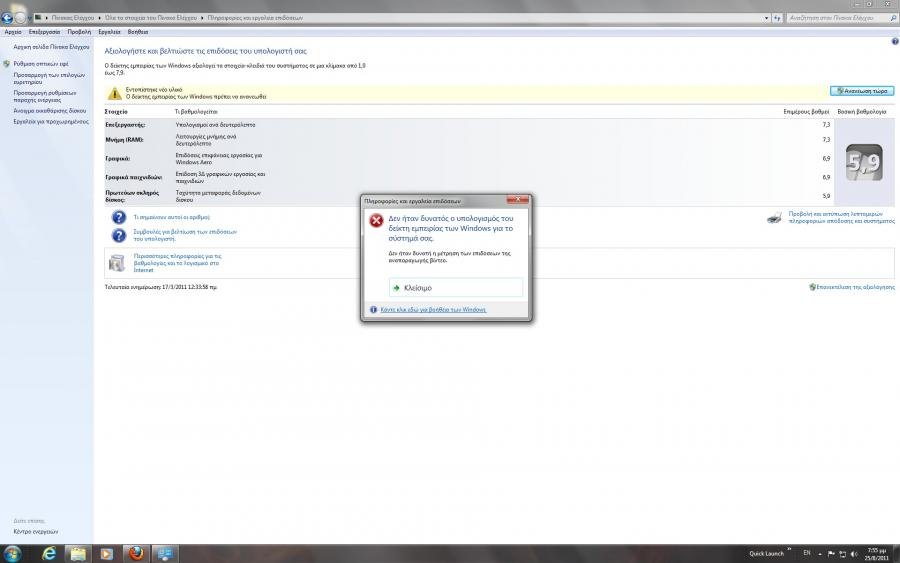Expand the address bar history dropdown arrow
The image size is (900, 563).
click(x=768, y=18)
